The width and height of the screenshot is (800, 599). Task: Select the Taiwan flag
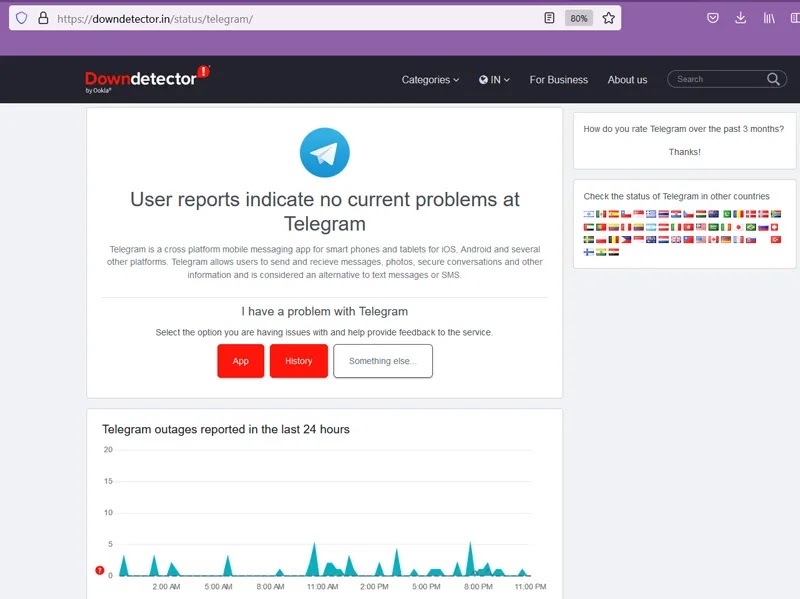[x=688, y=239]
